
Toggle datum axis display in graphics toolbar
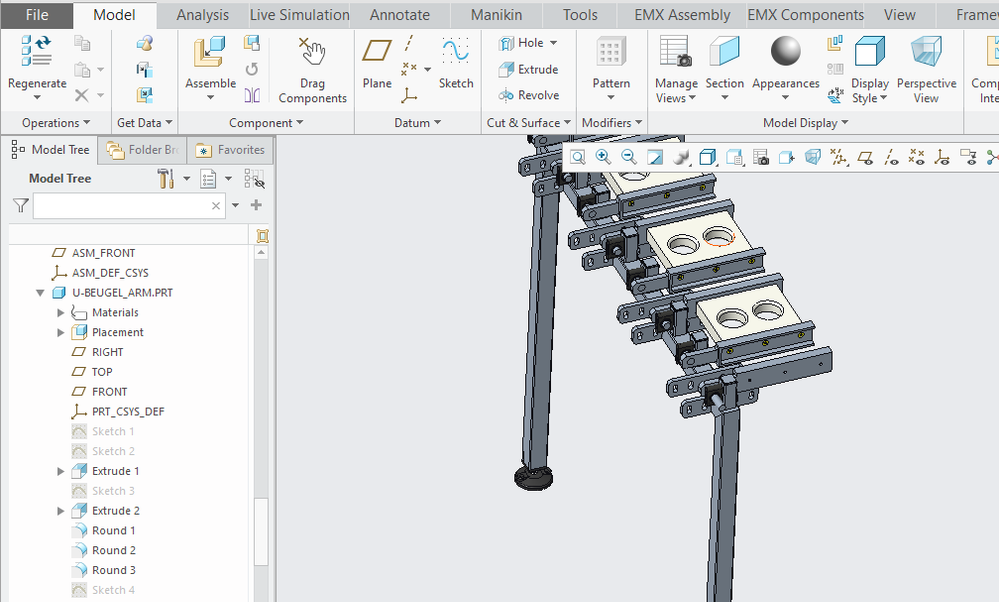pos(890,157)
